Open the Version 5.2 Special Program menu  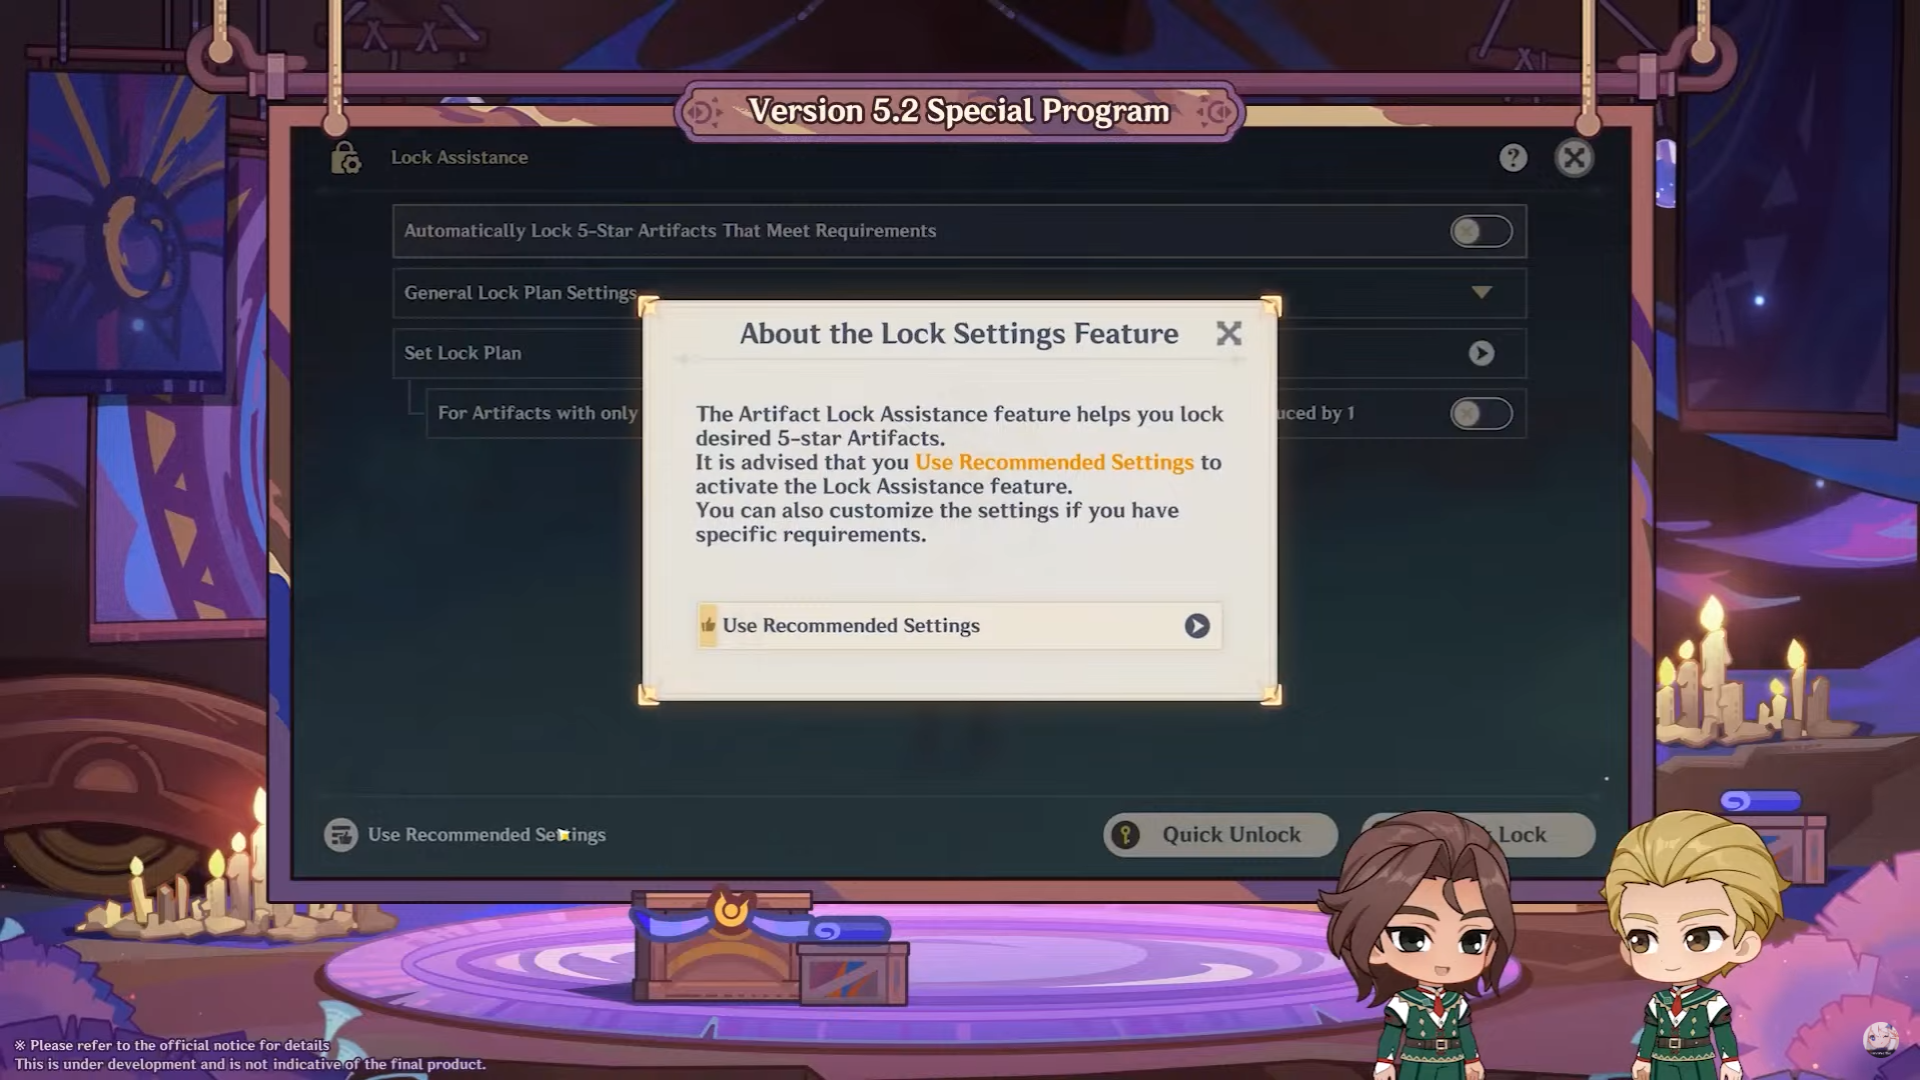coord(960,109)
